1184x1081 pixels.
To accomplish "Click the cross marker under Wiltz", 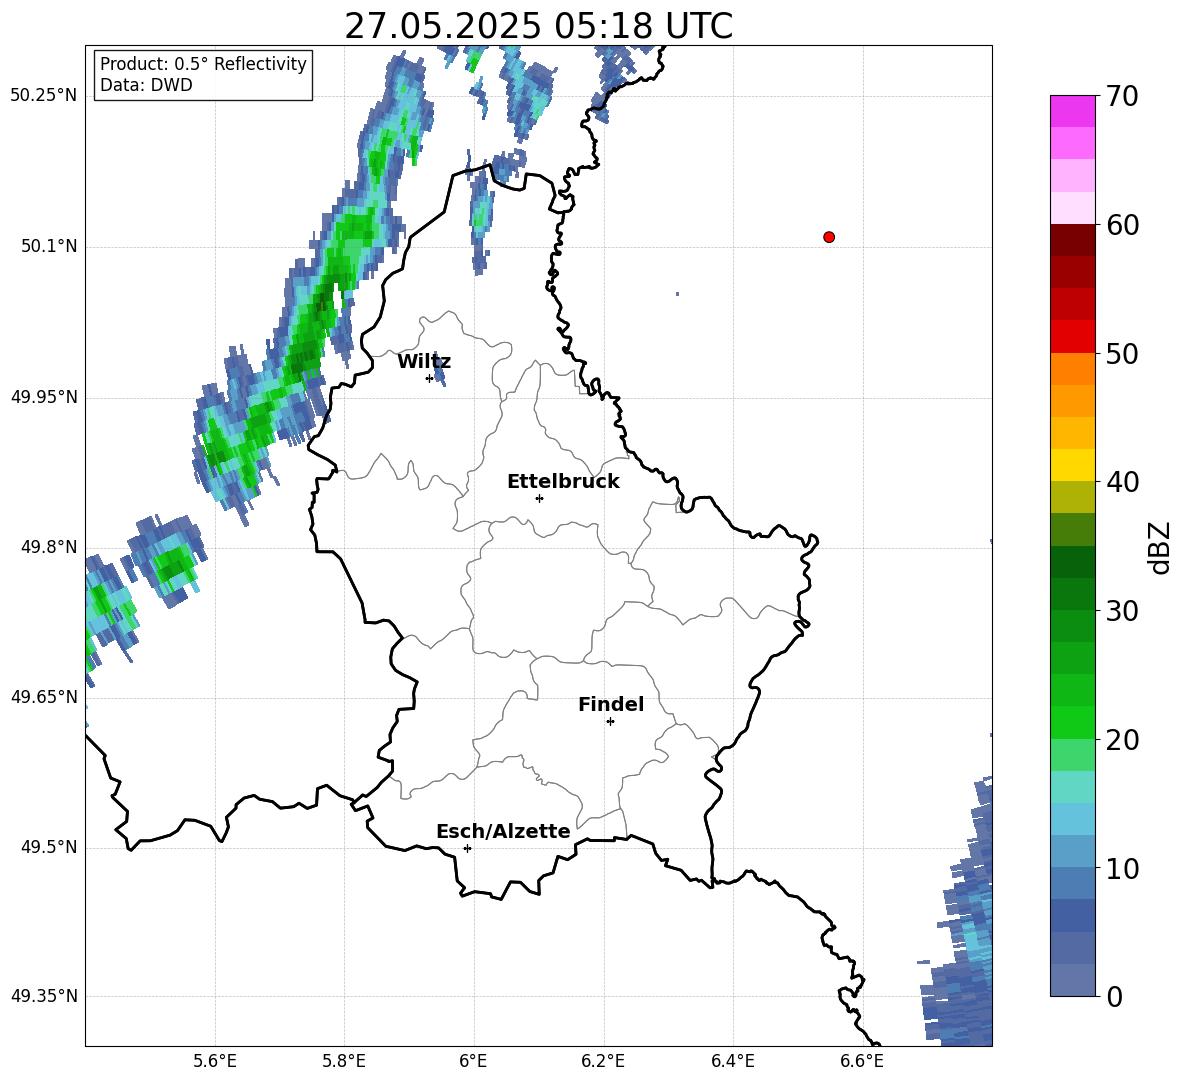I will [x=430, y=378].
